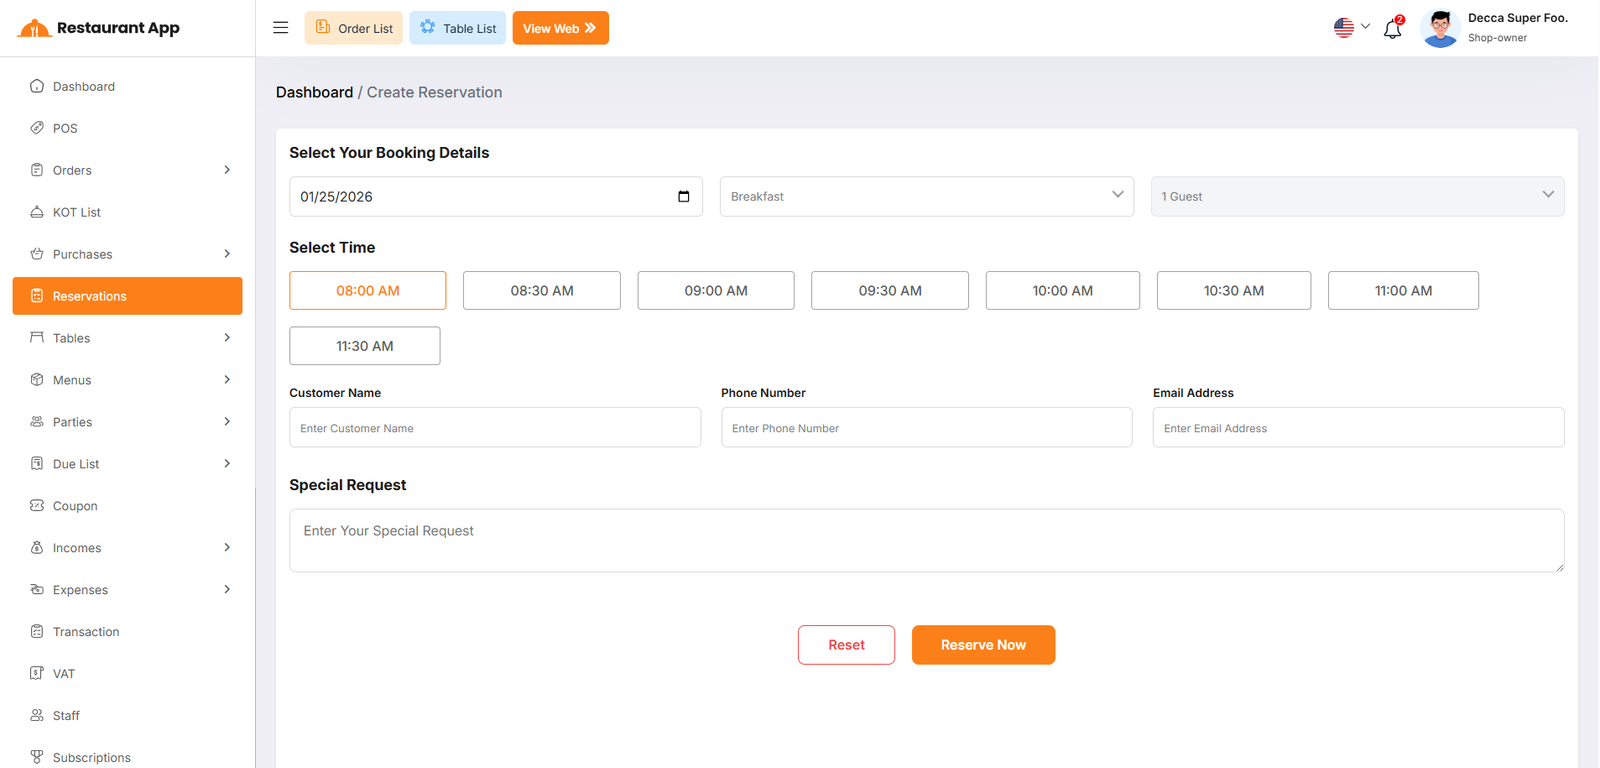Click the KOT List icon in sidebar
The width and height of the screenshot is (1600, 768).
click(37, 212)
